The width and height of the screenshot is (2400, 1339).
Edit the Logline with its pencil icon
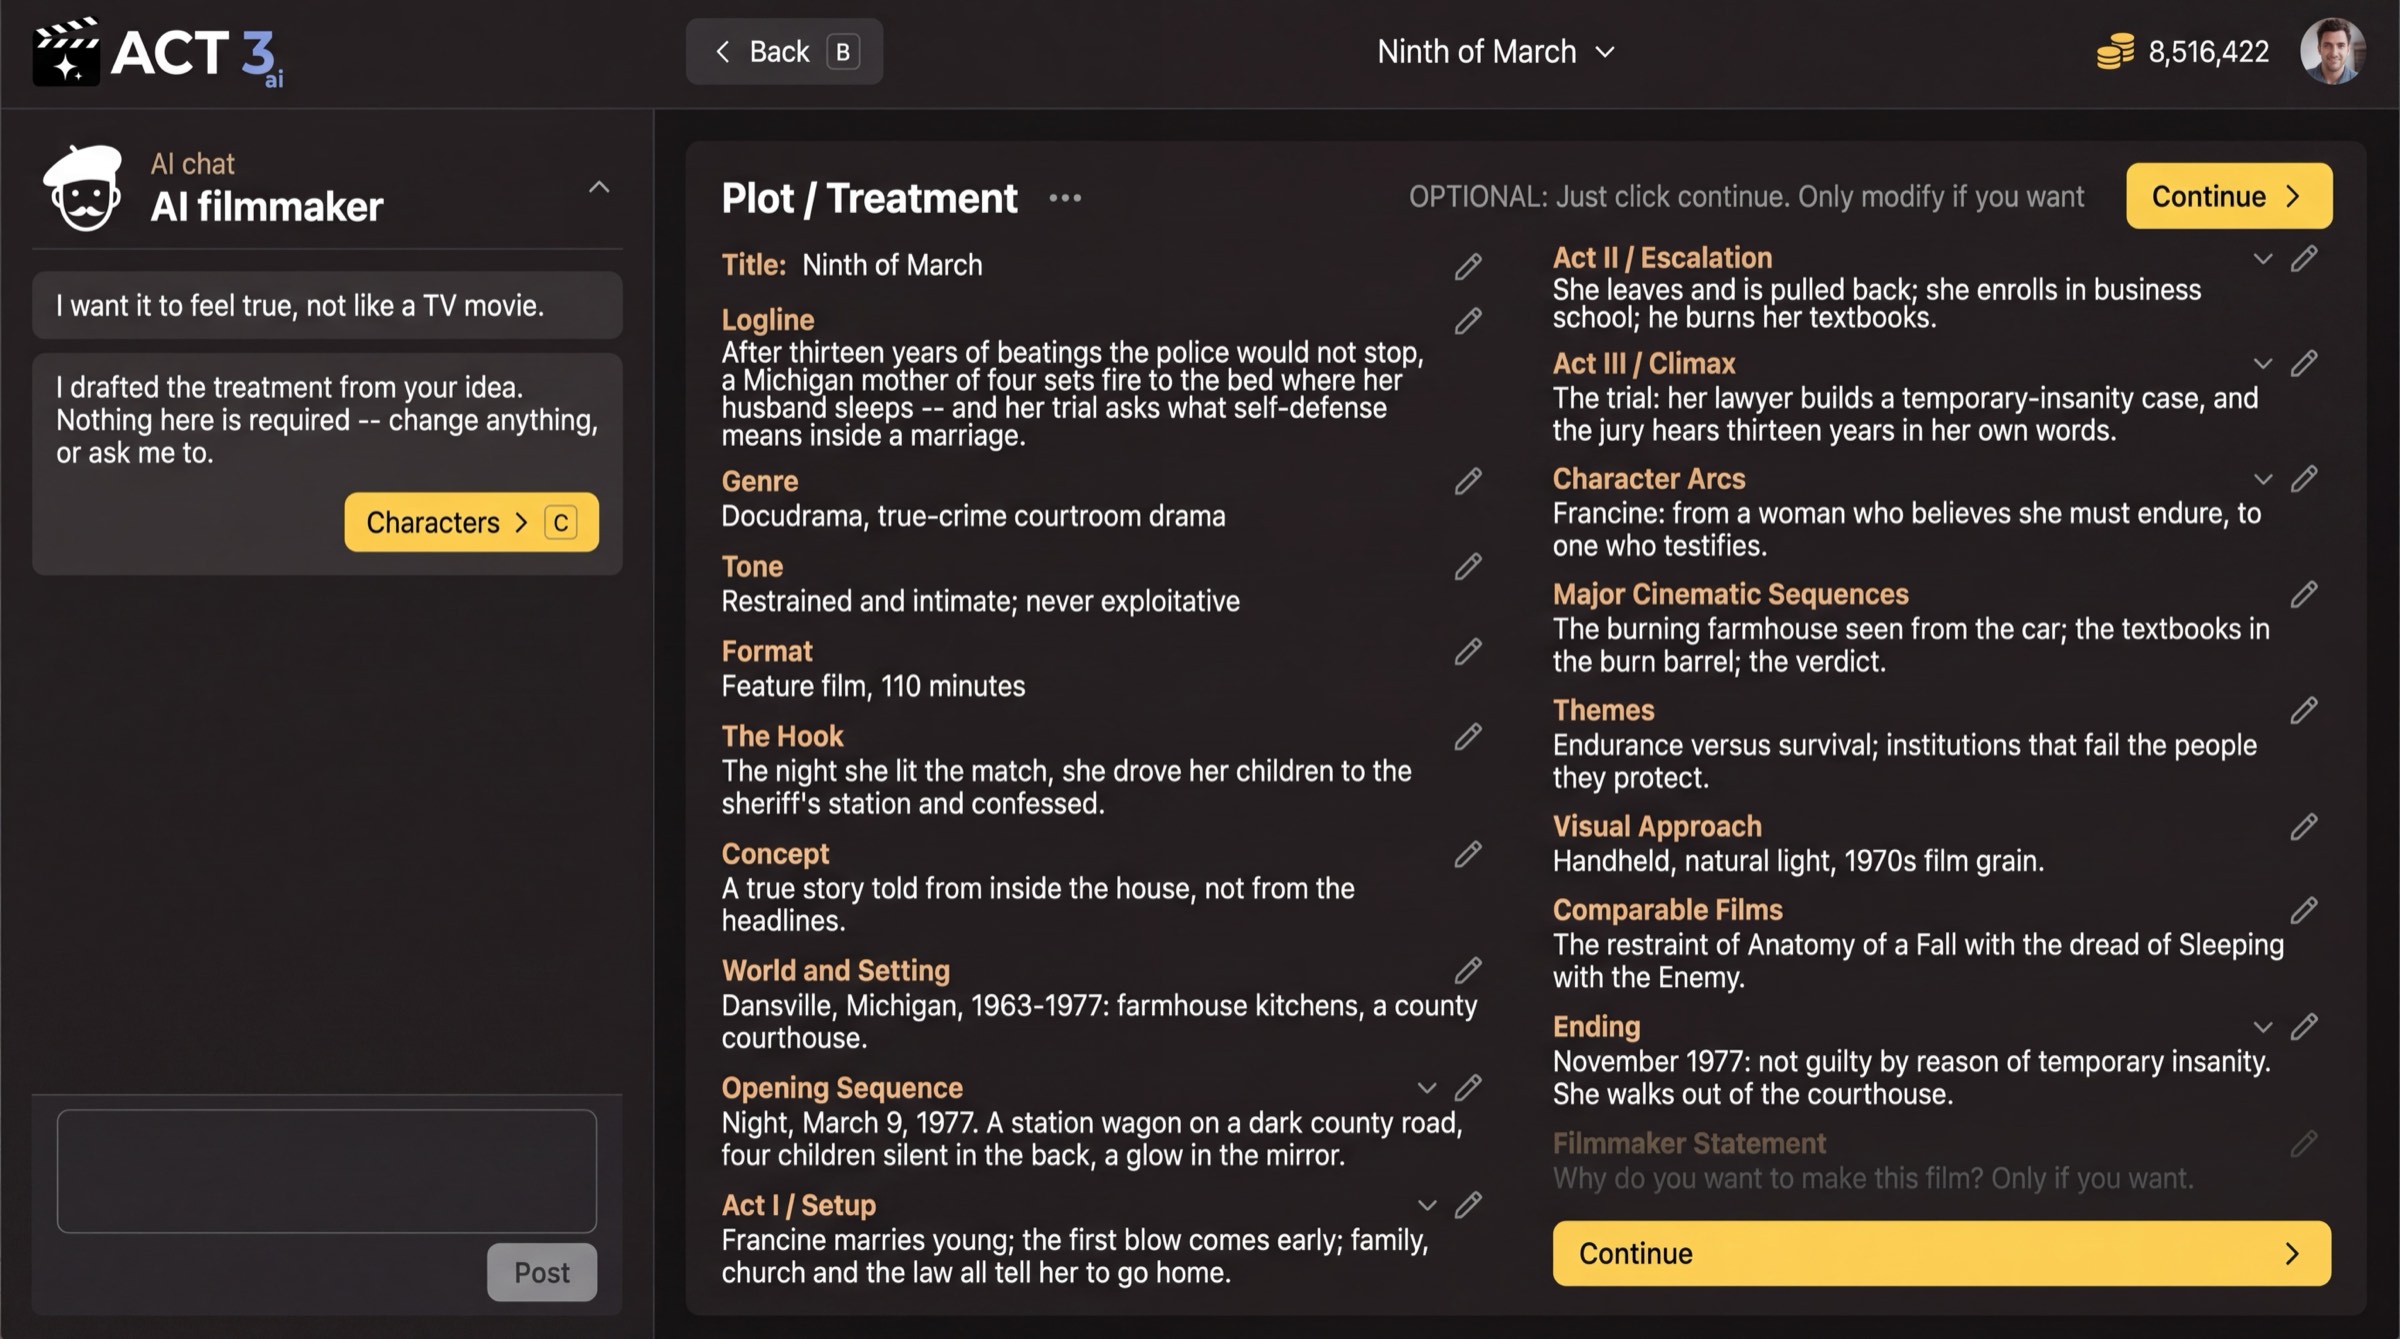1468,320
